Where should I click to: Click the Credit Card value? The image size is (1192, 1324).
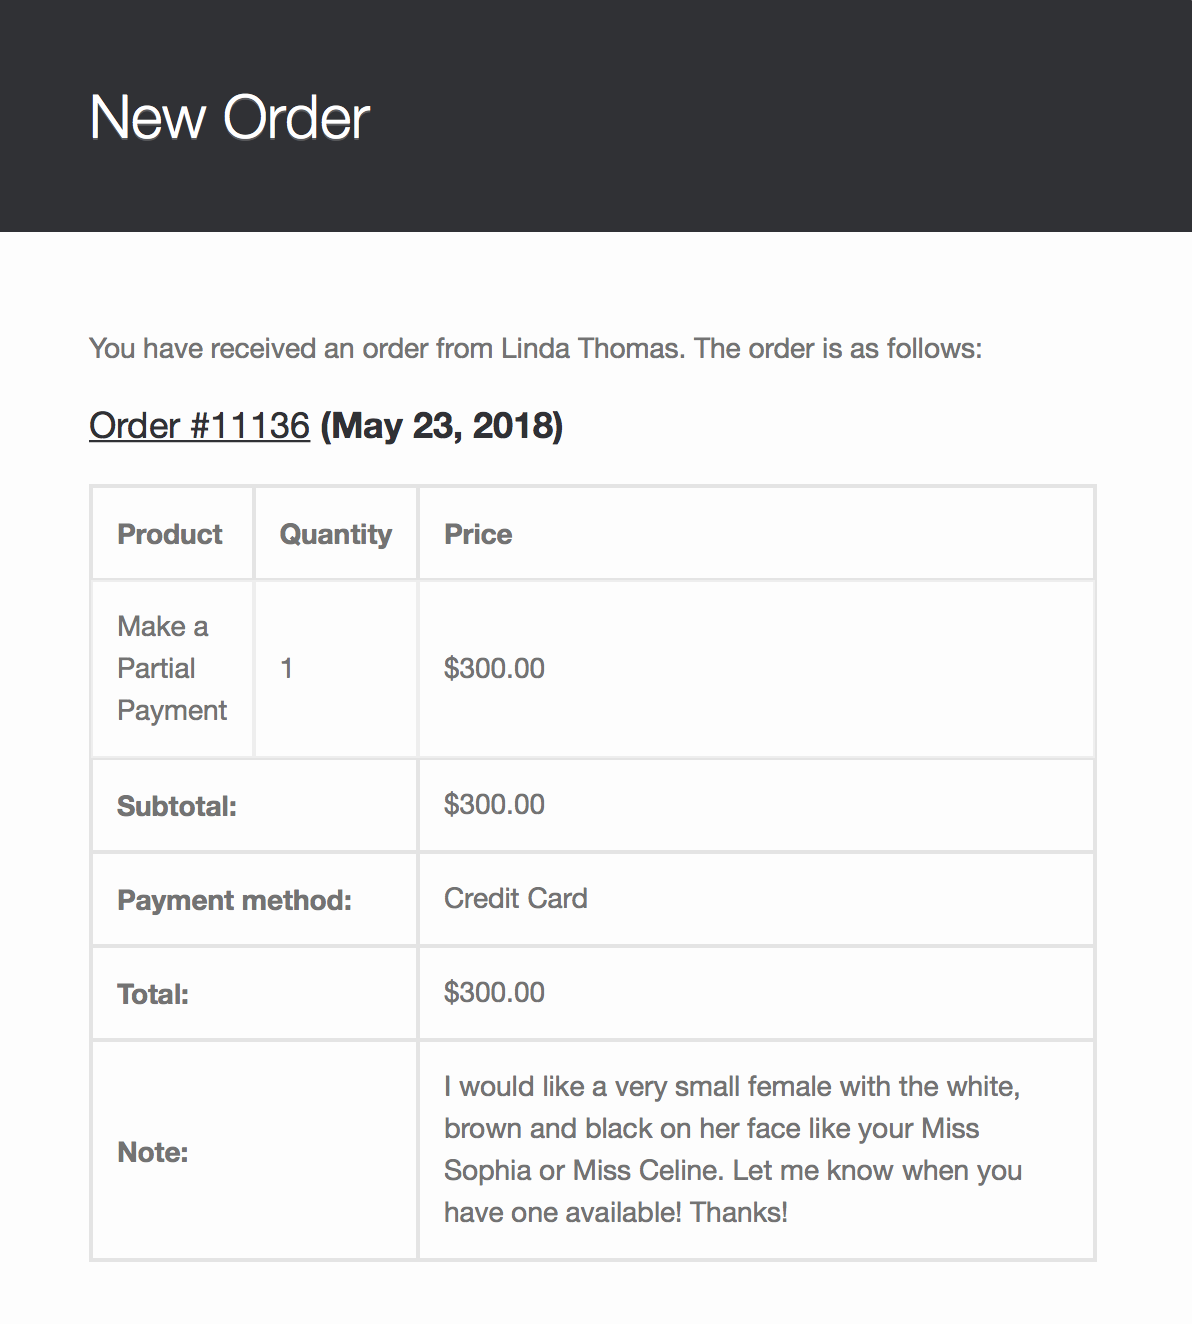(516, 898)
